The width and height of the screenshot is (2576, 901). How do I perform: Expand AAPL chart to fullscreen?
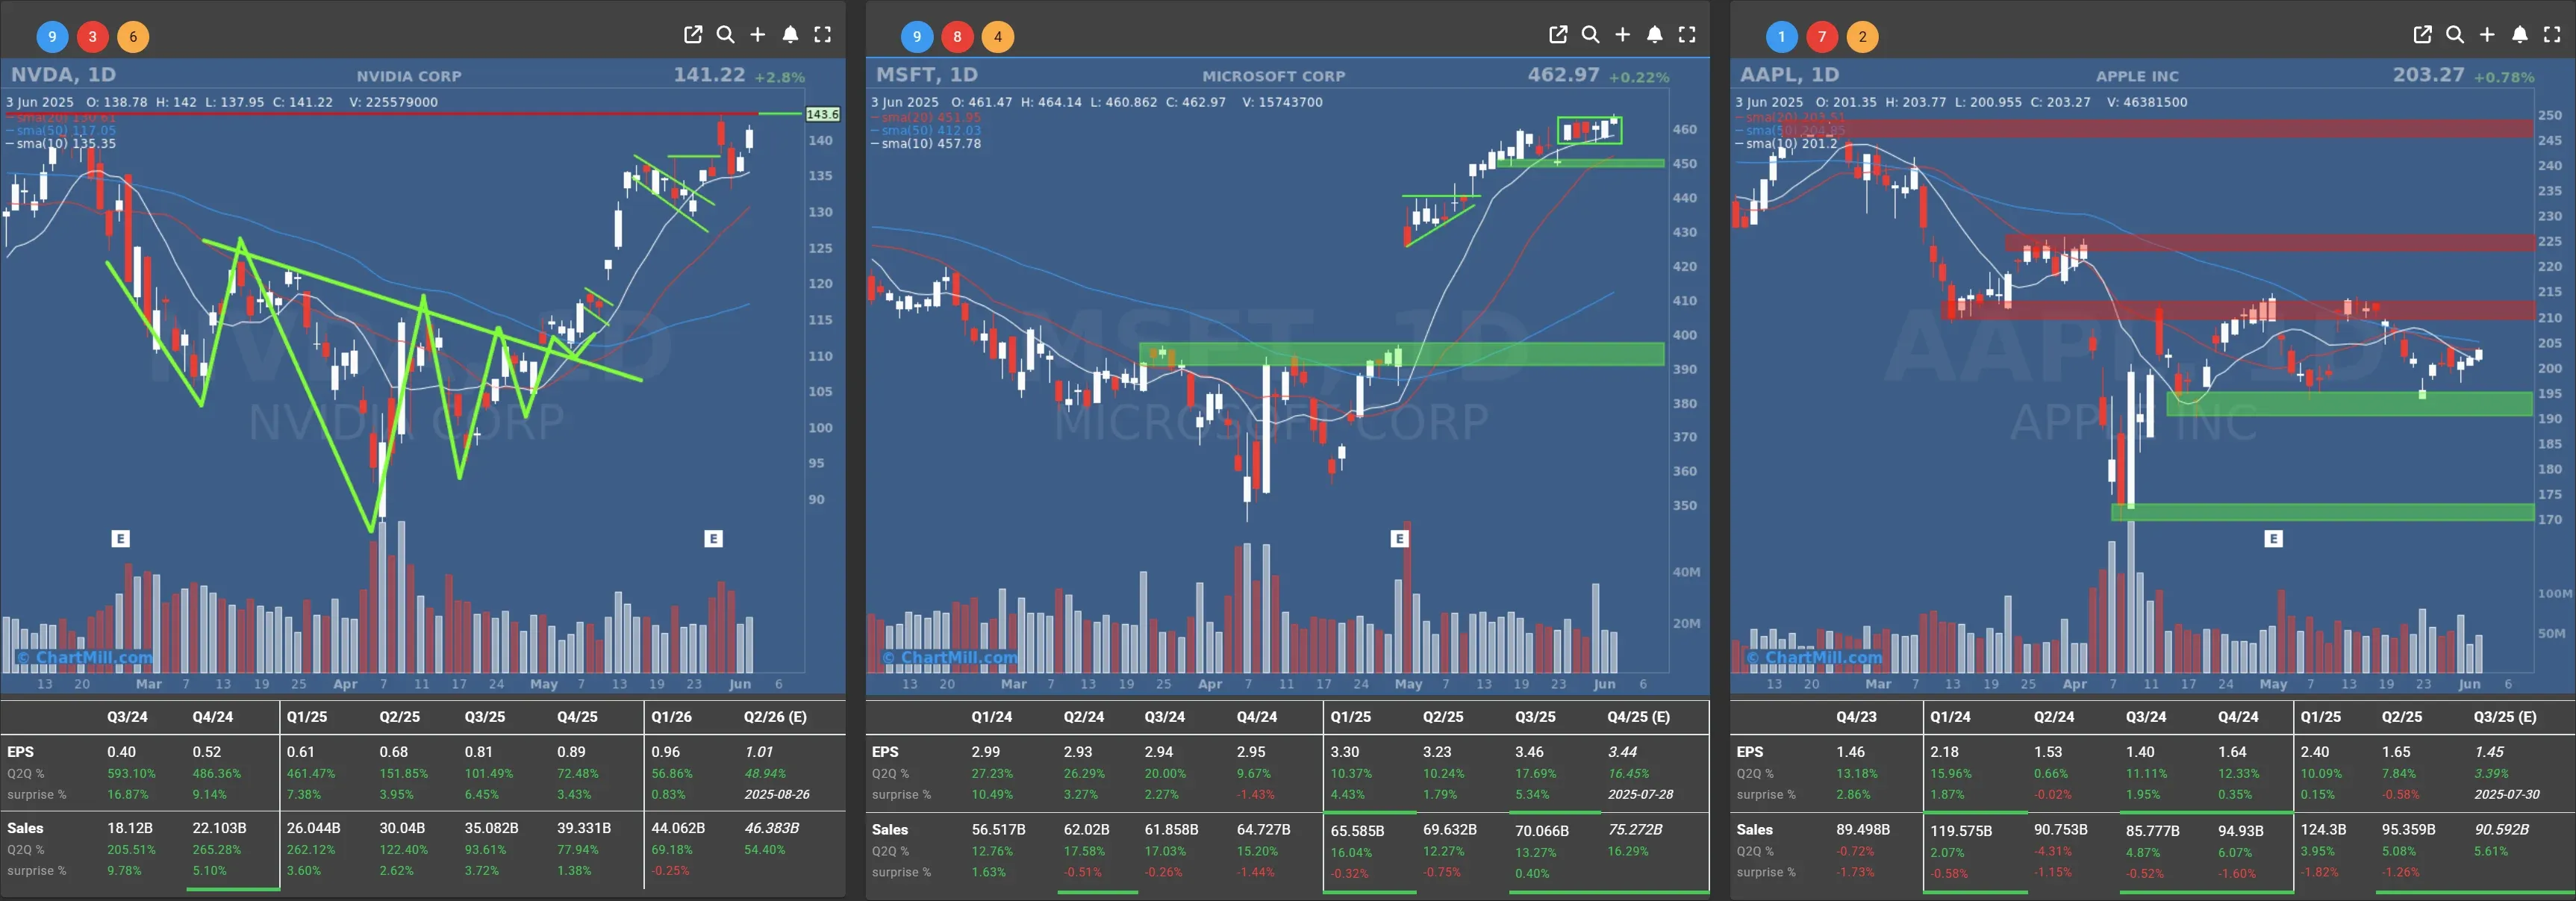(2552, 35)
